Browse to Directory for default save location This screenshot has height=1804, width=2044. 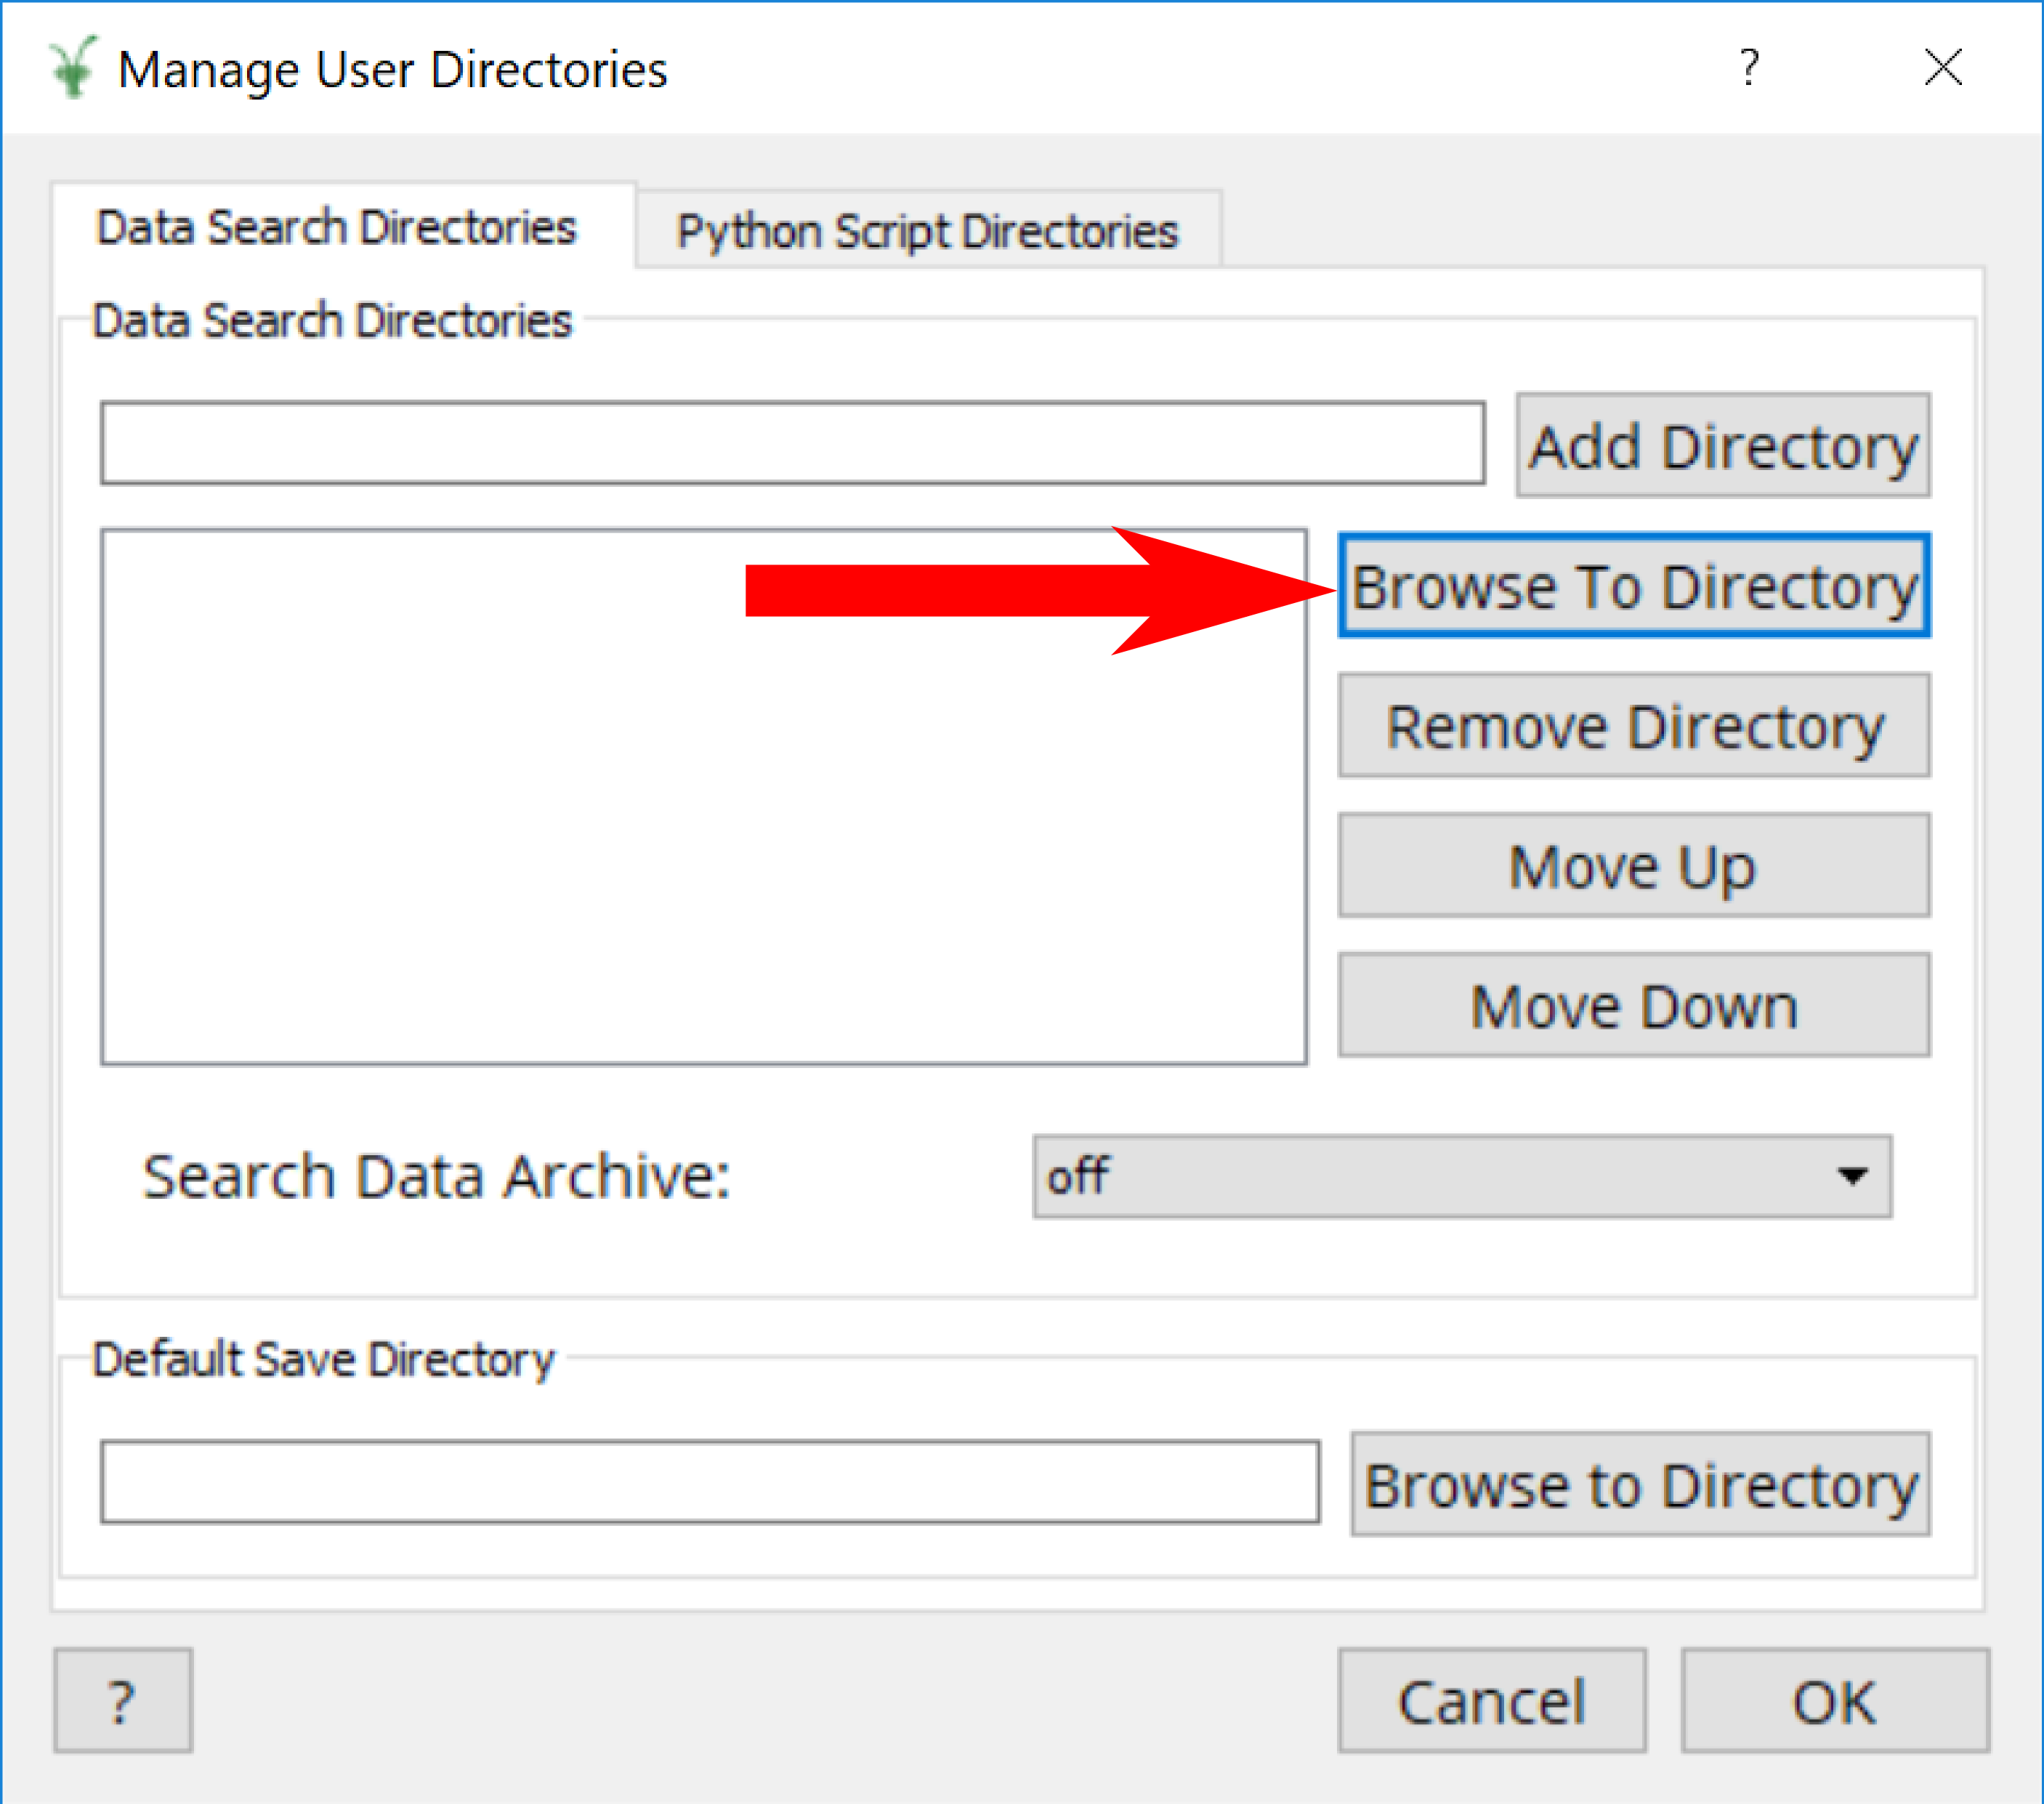[x=1640, y=1484]
